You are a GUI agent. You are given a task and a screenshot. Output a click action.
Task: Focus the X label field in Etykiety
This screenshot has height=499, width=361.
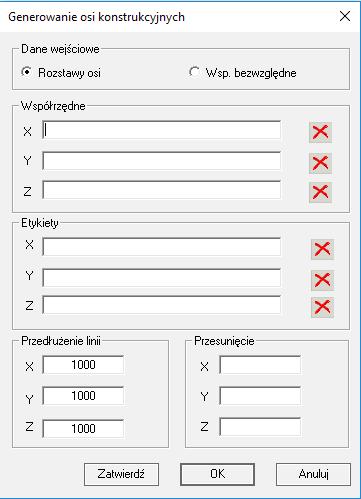point(162,247)
